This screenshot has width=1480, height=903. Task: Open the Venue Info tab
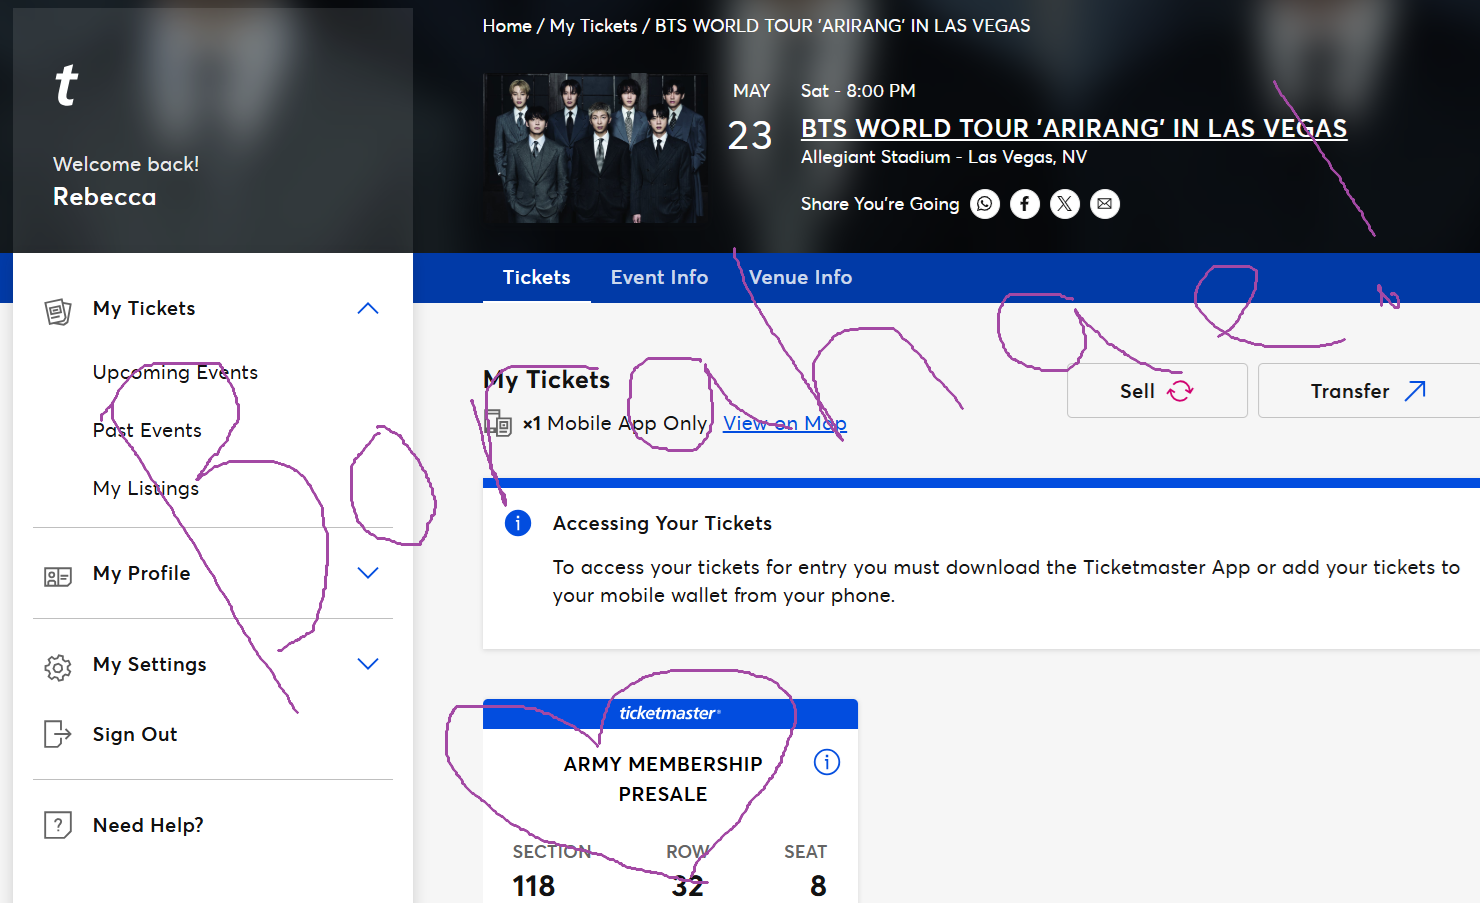pyautogui.click(x=800, y=277)
